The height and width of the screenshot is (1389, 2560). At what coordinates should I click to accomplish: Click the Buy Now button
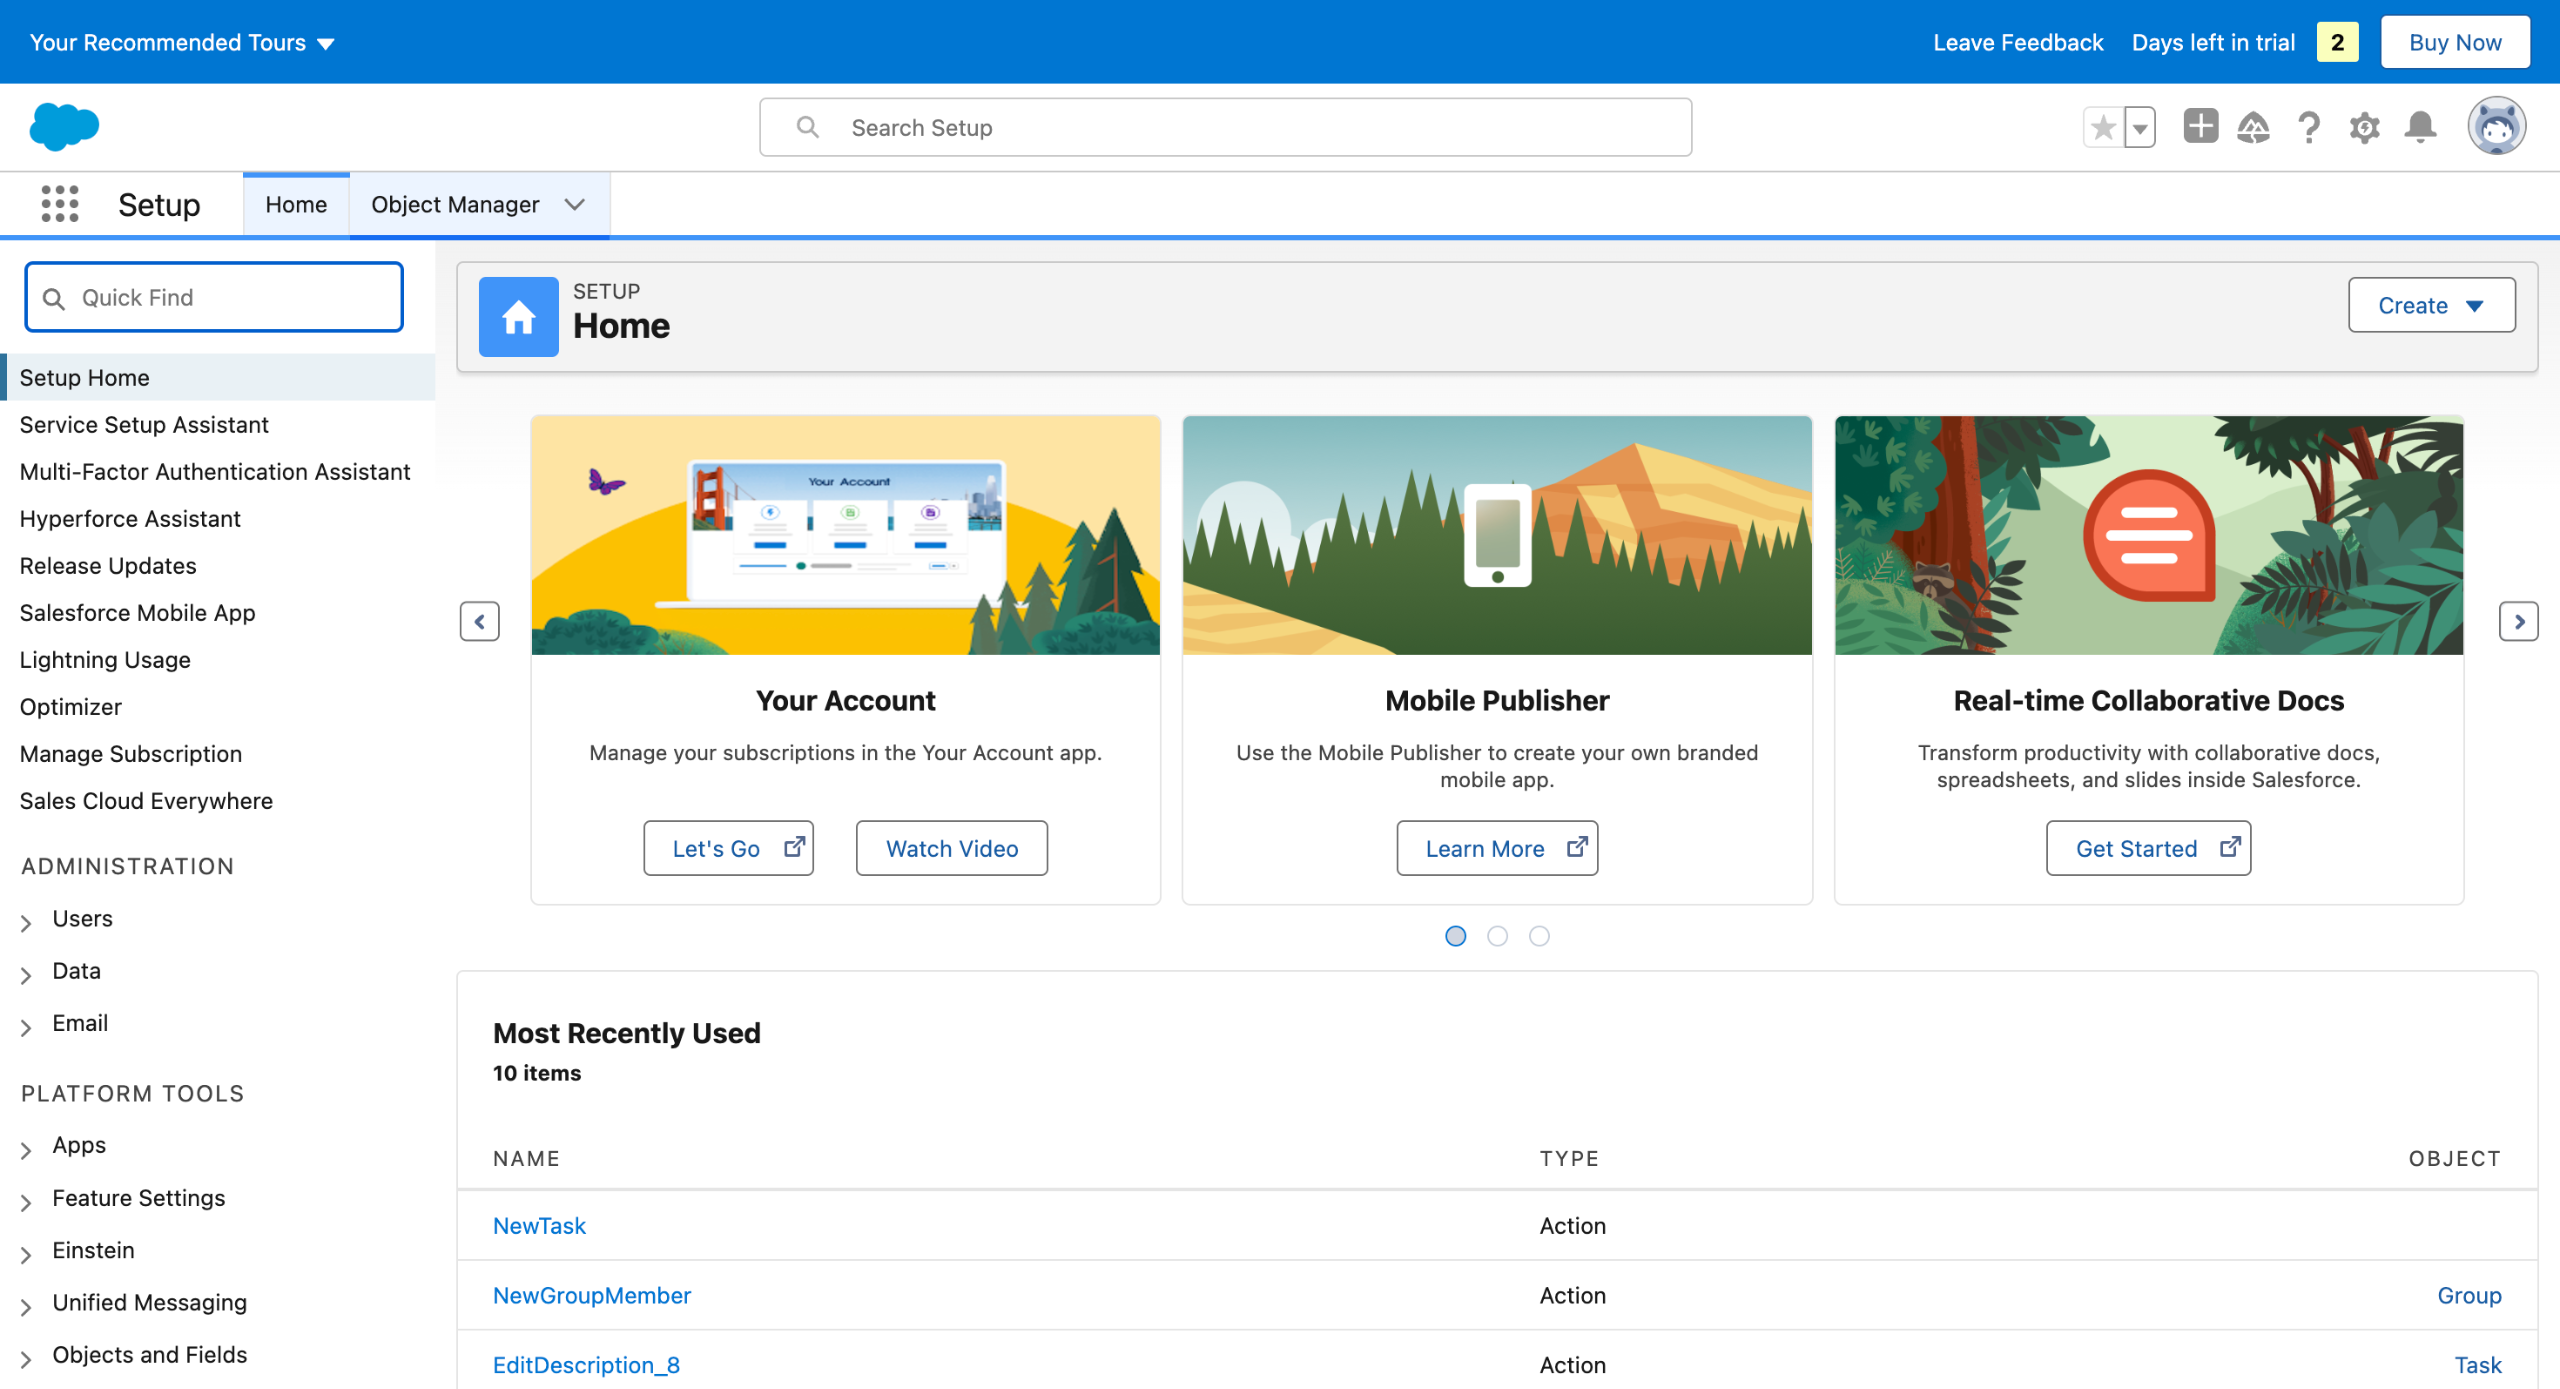click(x=2455, y=42)
